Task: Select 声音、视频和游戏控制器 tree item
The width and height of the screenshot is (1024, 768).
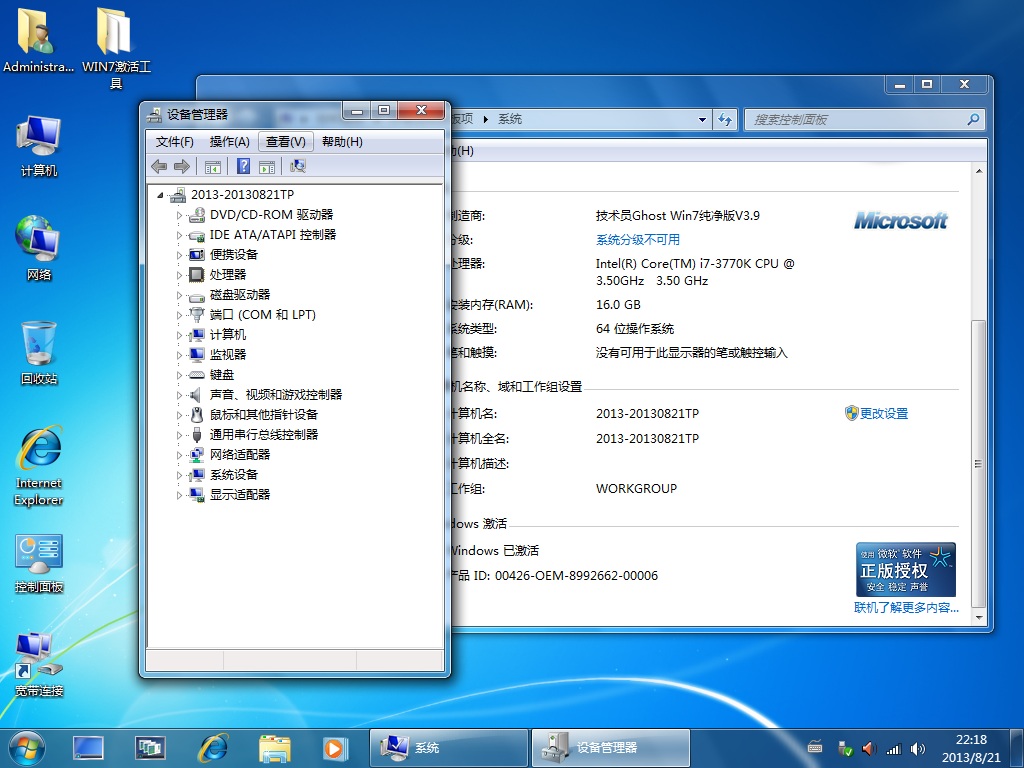Action: pyautogui.click(x=276, y=395)
